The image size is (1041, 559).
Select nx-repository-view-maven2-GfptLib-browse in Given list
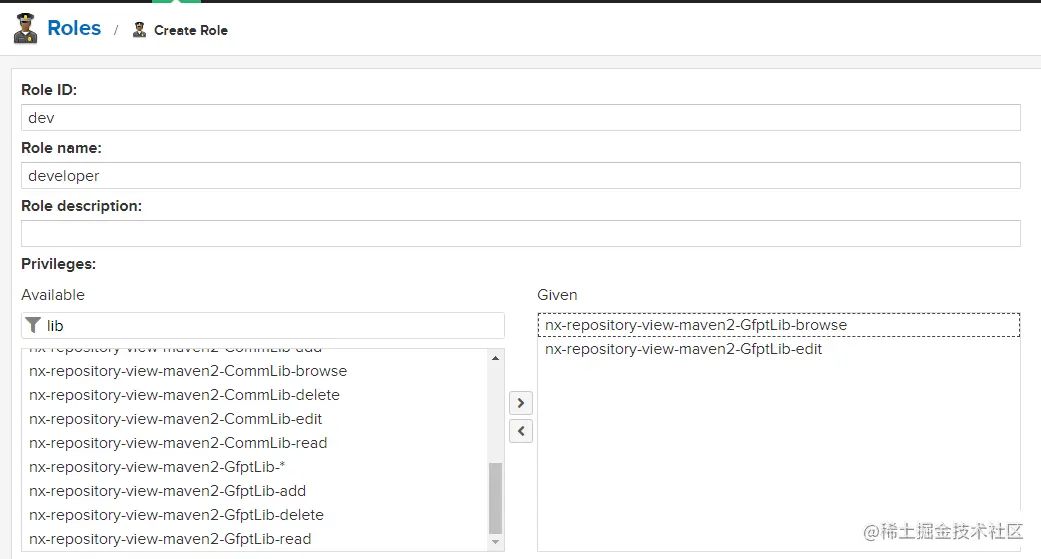(x=779, y=325)
